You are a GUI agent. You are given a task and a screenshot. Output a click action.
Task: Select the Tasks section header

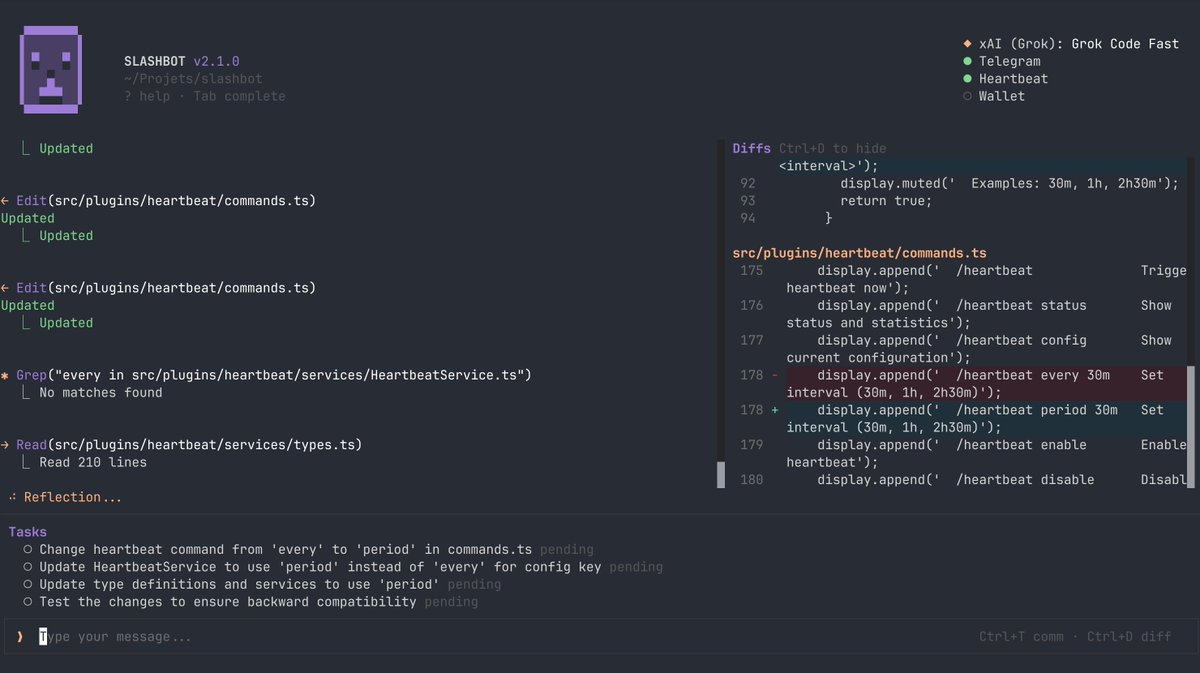pyautogui.click(x=28, y=532)
